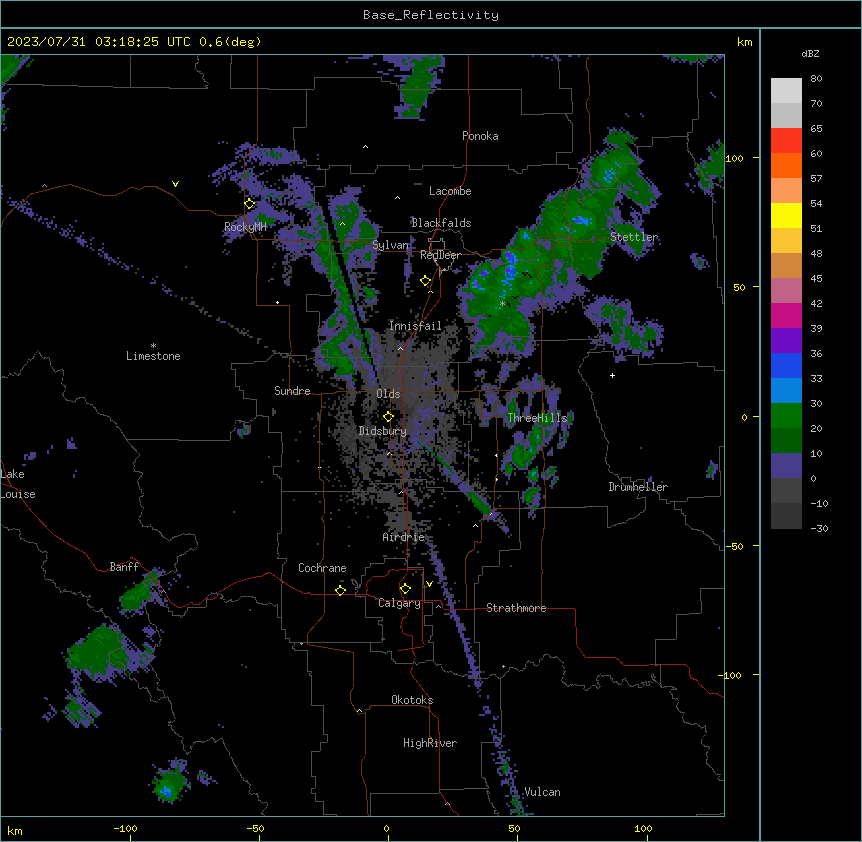The height and width of the screenshot is (842, 862).
Task: Select the magenta 39-42 dBZ color swatch
Action: tap(786, 315)
